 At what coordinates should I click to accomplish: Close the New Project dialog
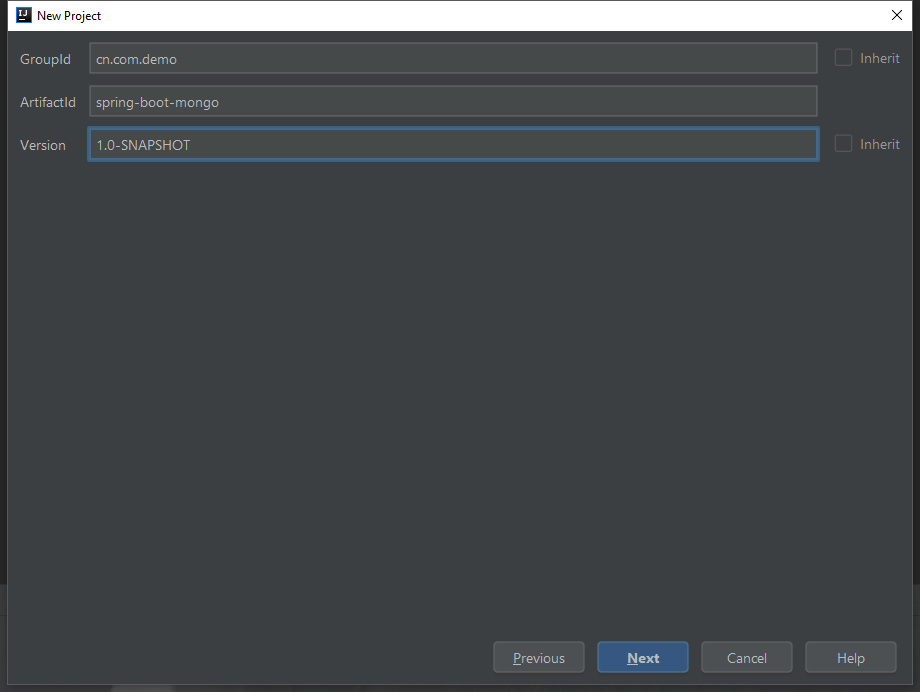tap(897, 15)
